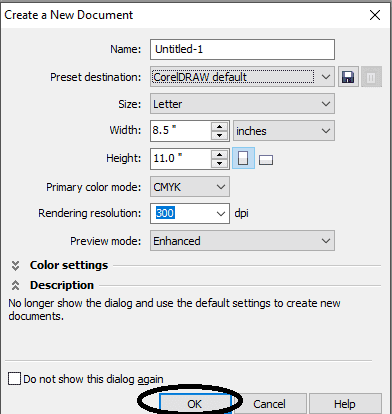Enable Do not show this dialog again
This screenshot has width=392, height=414.
click(x=14, y=379)
